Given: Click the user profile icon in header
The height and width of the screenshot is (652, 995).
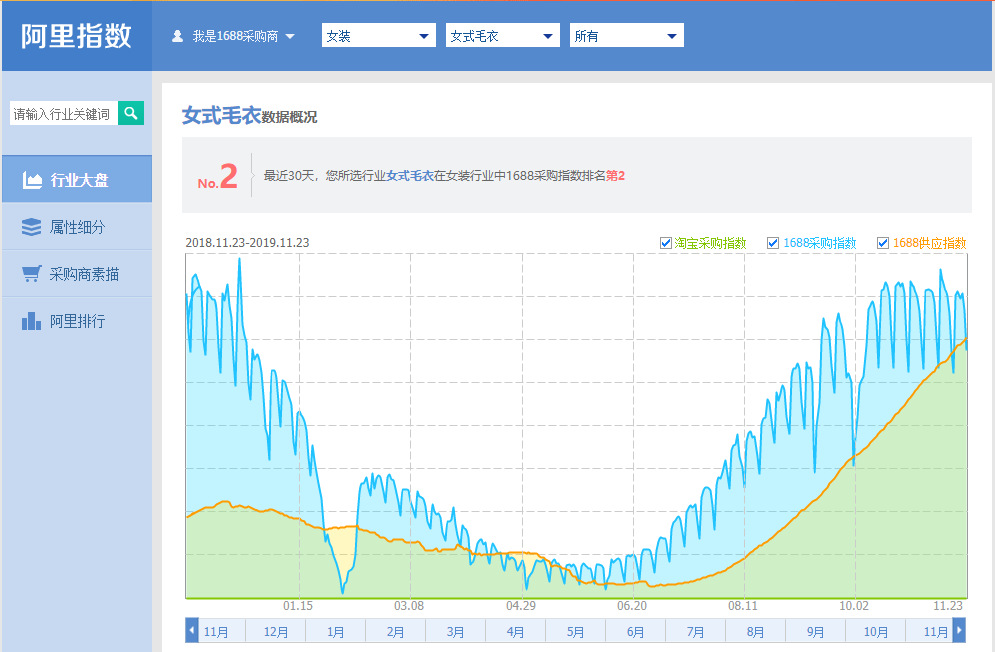Looking at the screenshot, I should (x=178, y=36).
